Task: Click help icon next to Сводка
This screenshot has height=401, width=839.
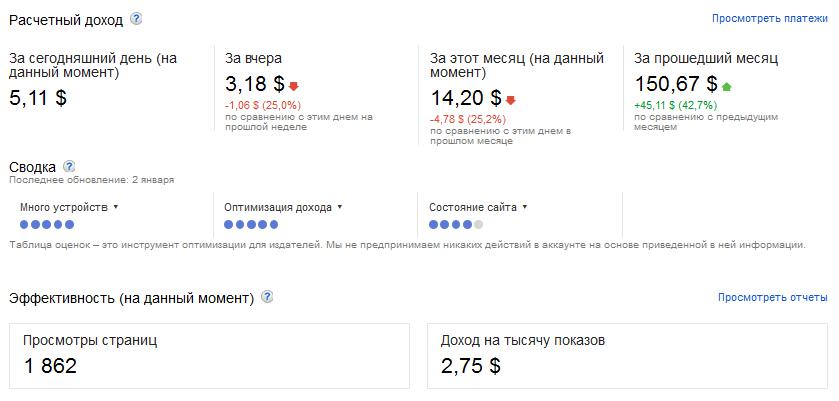Action: pos(69,166)
